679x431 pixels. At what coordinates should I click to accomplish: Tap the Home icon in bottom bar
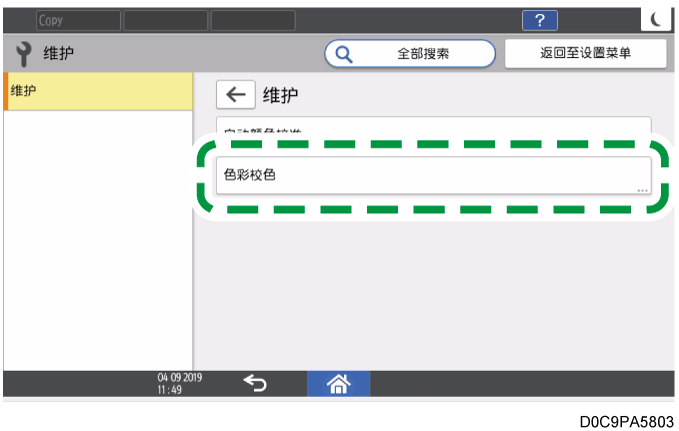point(337,383)
